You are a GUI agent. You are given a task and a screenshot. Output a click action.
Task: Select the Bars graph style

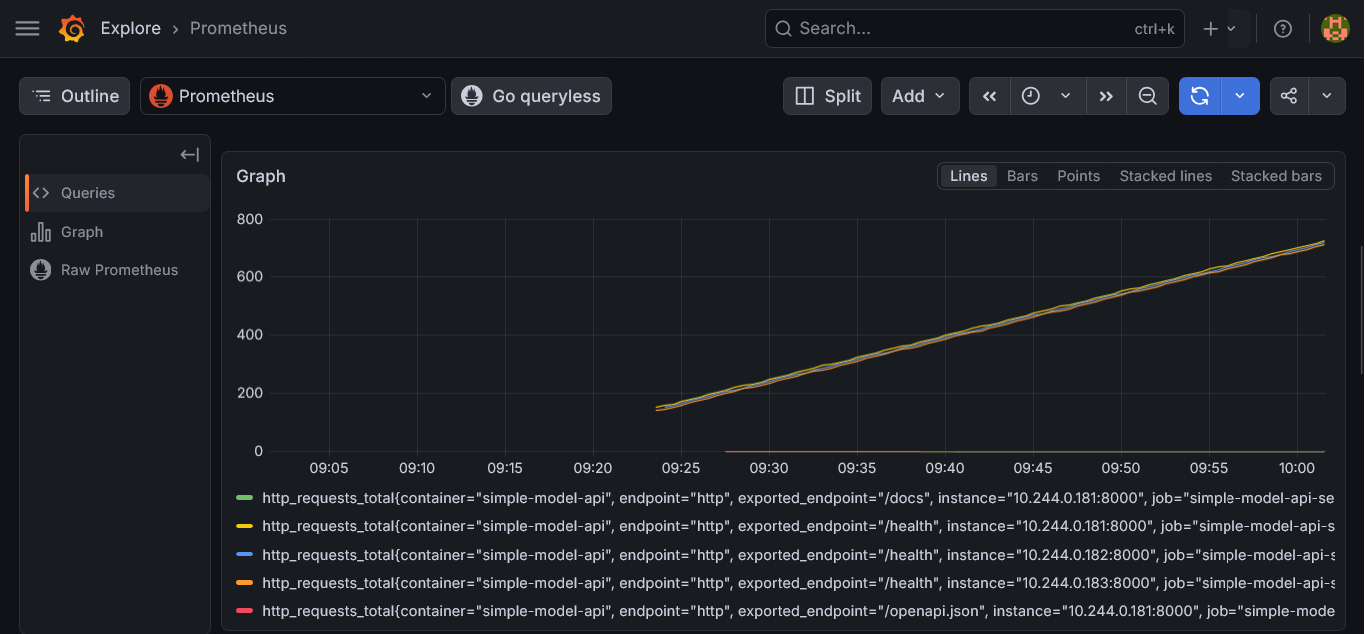click(x=1022, y=176)
